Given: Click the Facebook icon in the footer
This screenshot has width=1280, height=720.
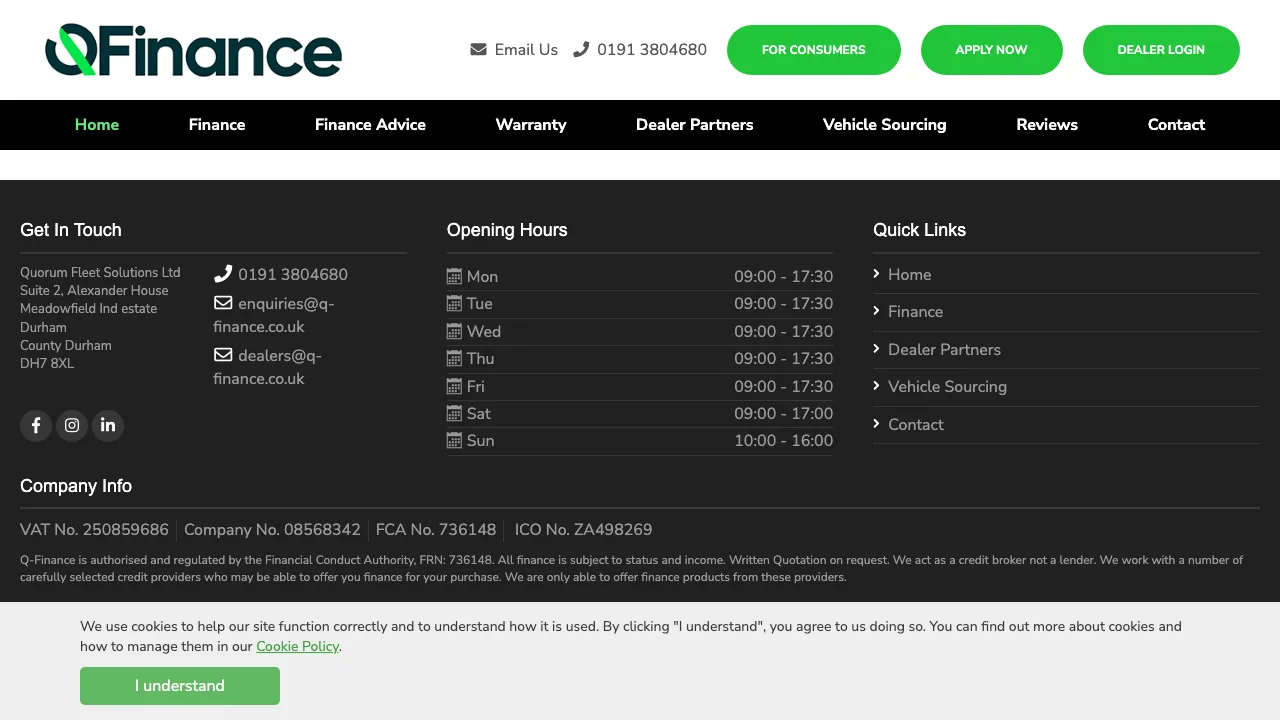Looking at the screenshot, I should [x=36, y=425].
